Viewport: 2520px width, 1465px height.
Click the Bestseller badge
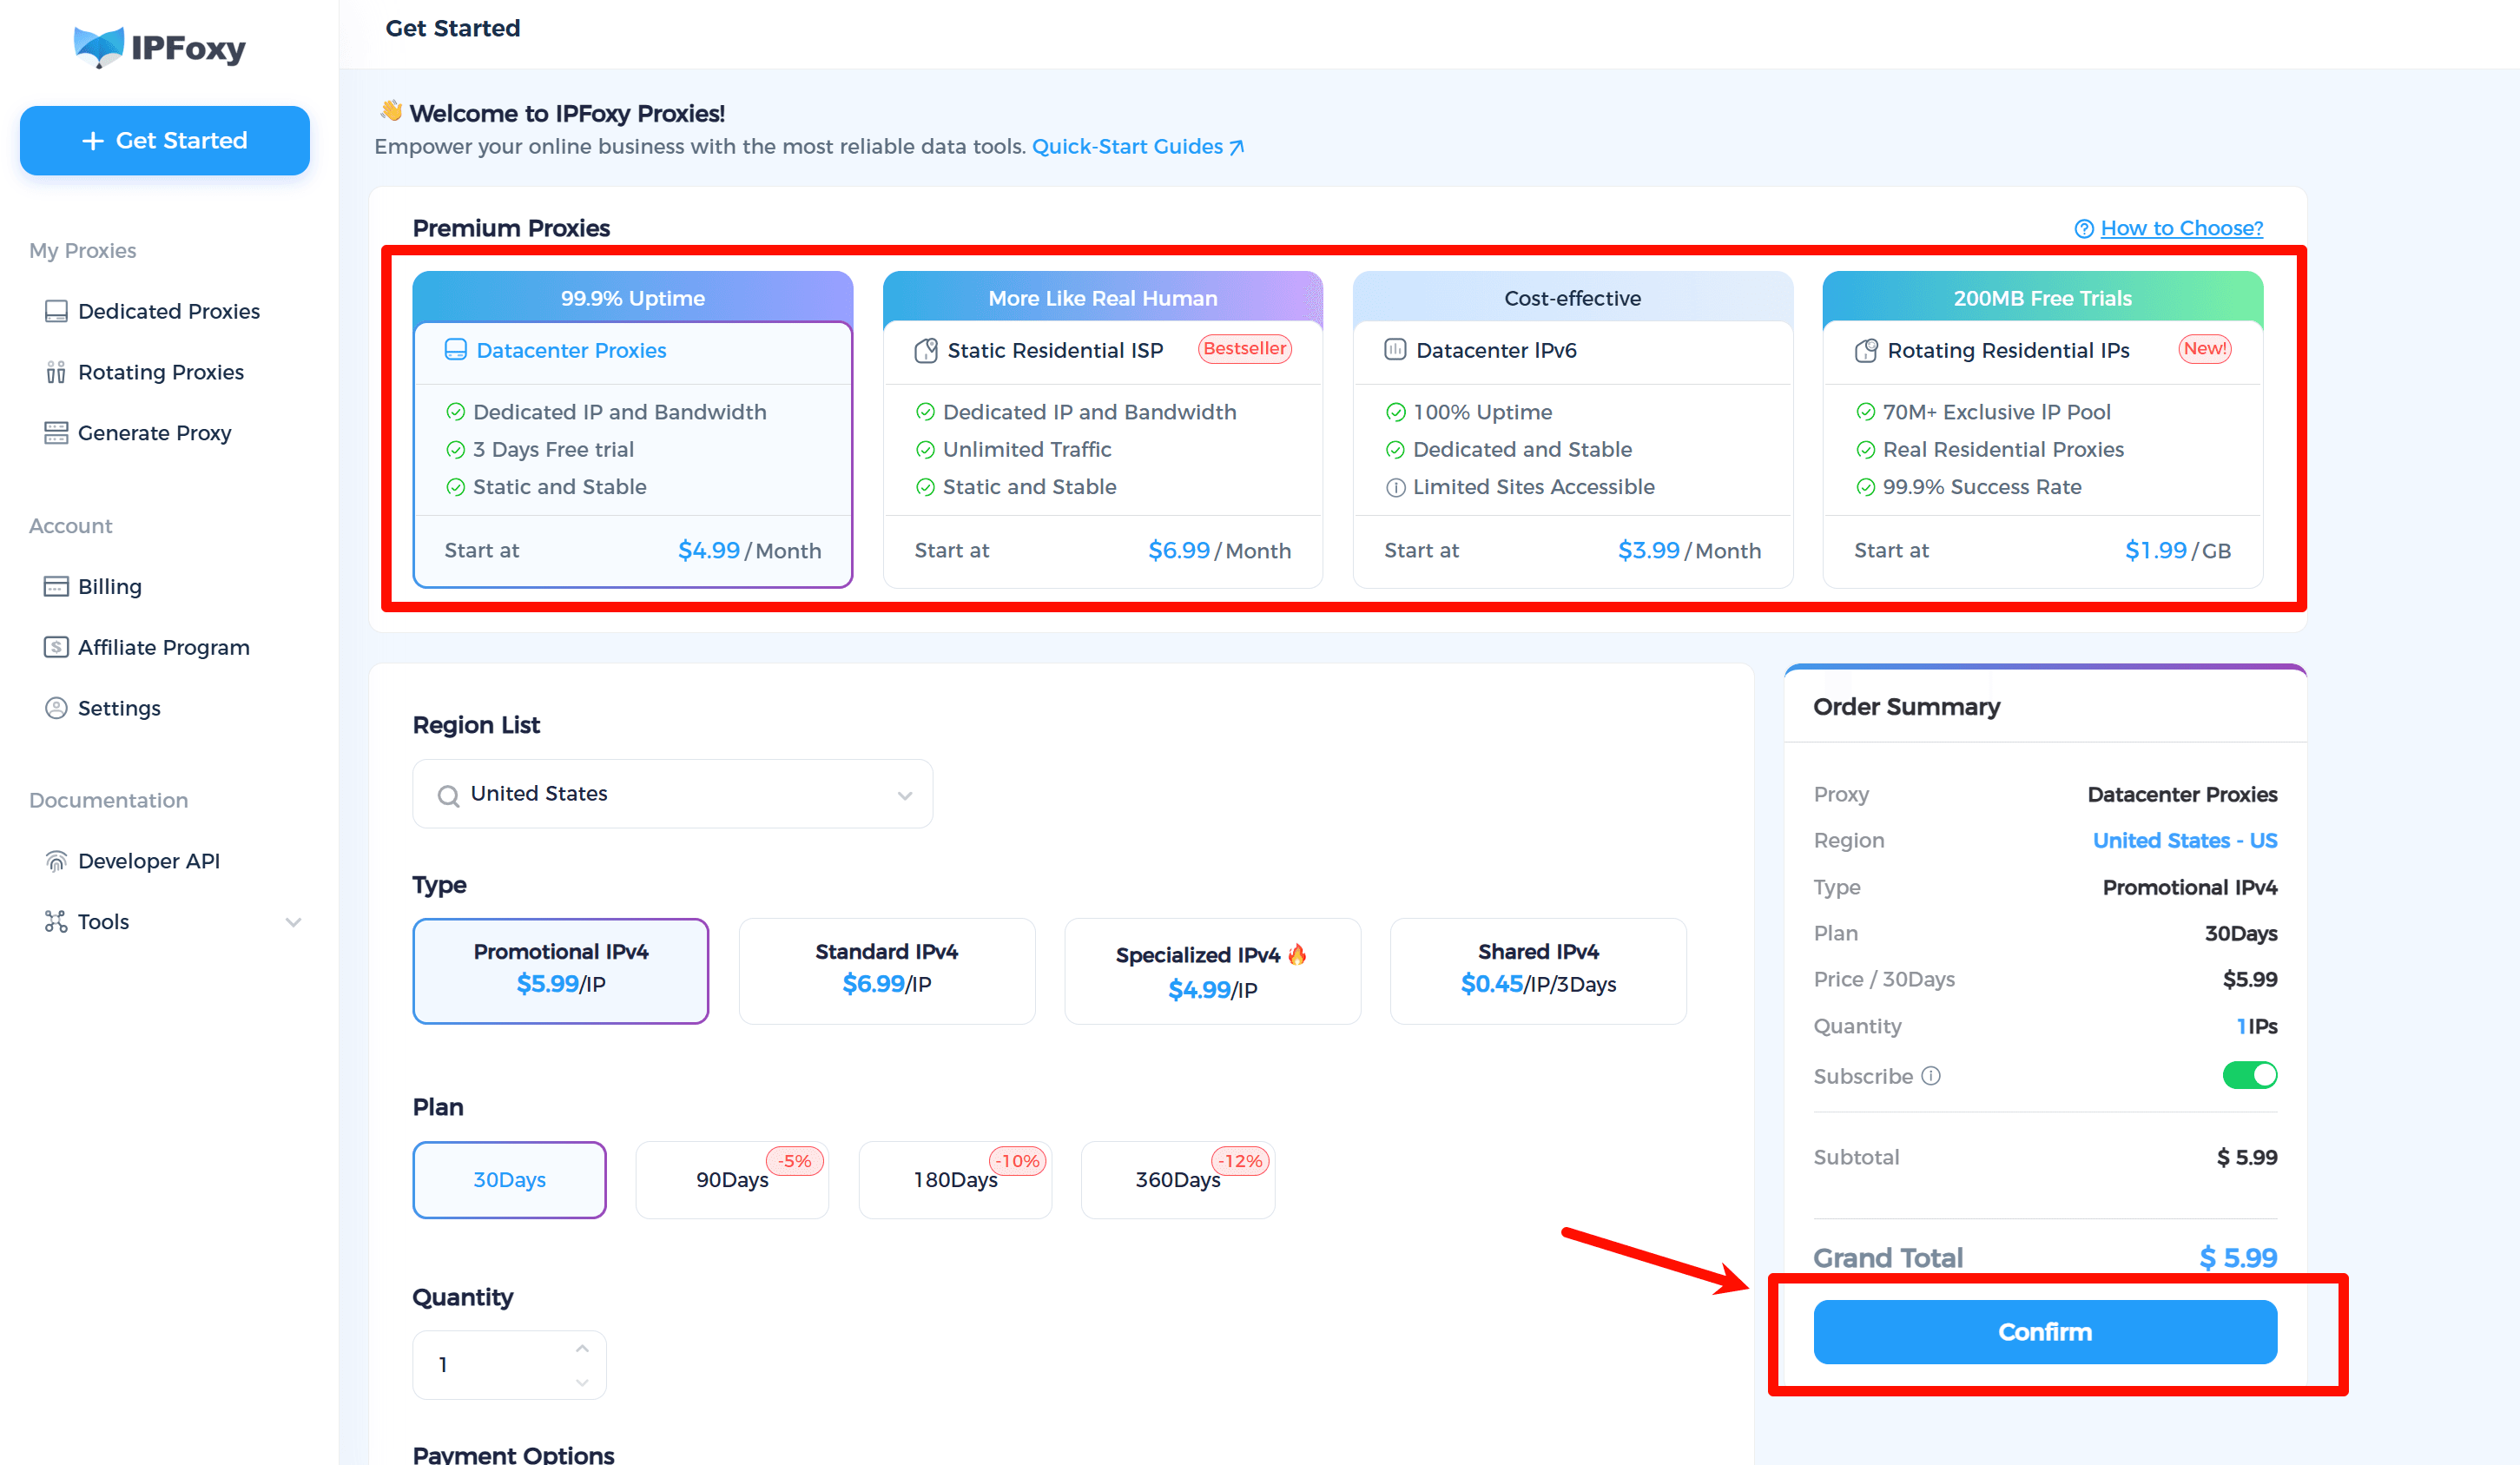point(1244,349)
